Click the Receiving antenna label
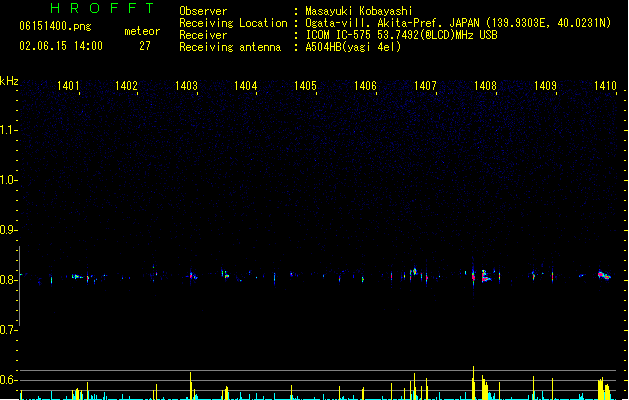The width and height of the screenshot is (629, 400). (230, 47)
